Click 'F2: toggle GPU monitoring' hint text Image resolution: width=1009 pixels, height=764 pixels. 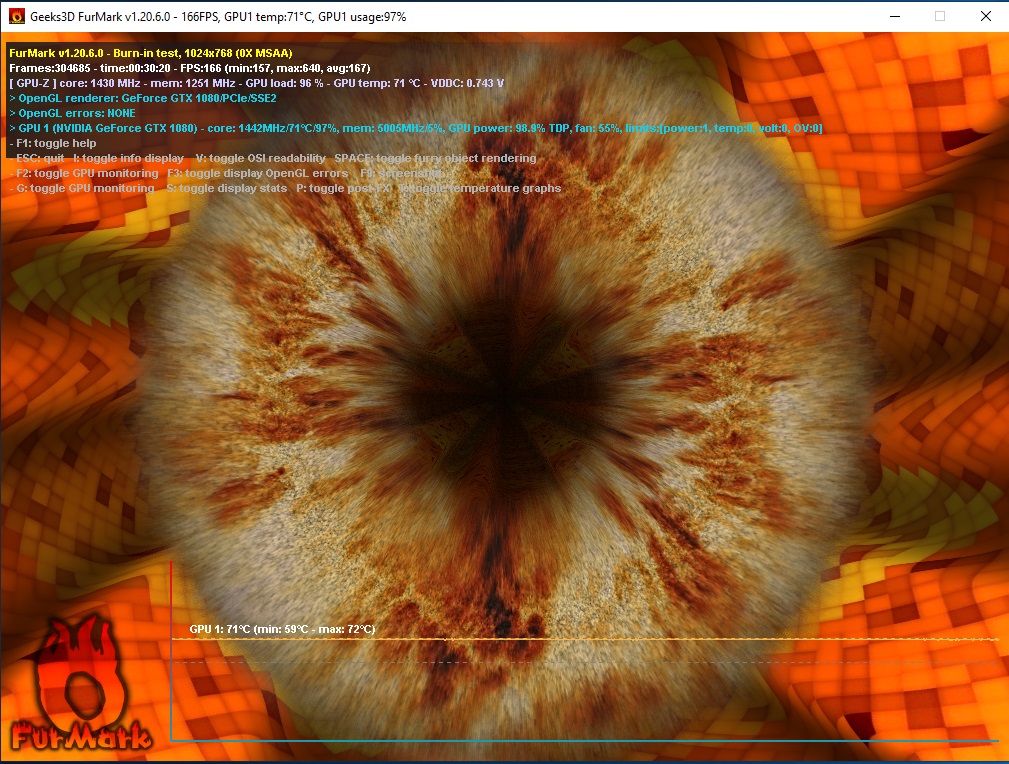coord(87,173)
